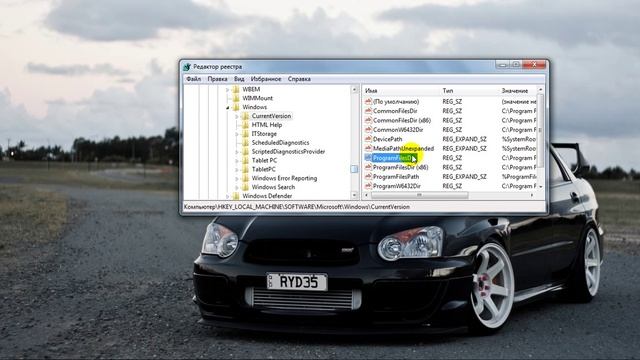The image size is (640, 360).
Task: Open the Избранное menu
Action: 266,79
